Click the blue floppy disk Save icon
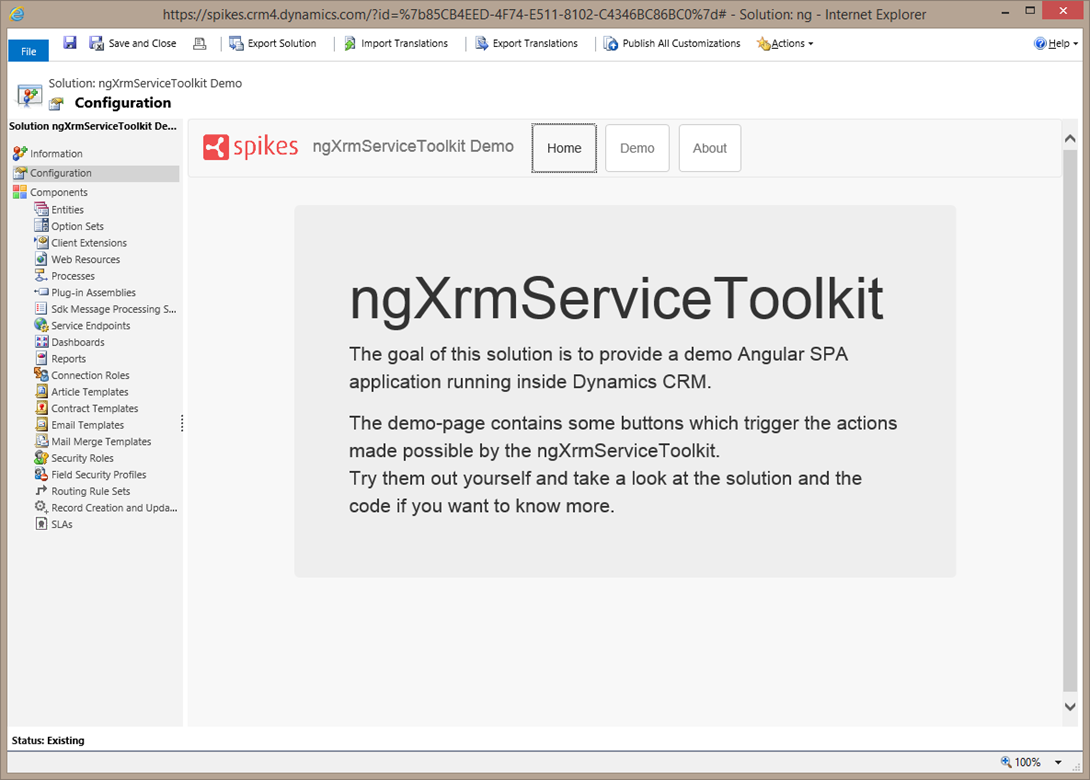1090x780 pixels. tap(70, 43)
